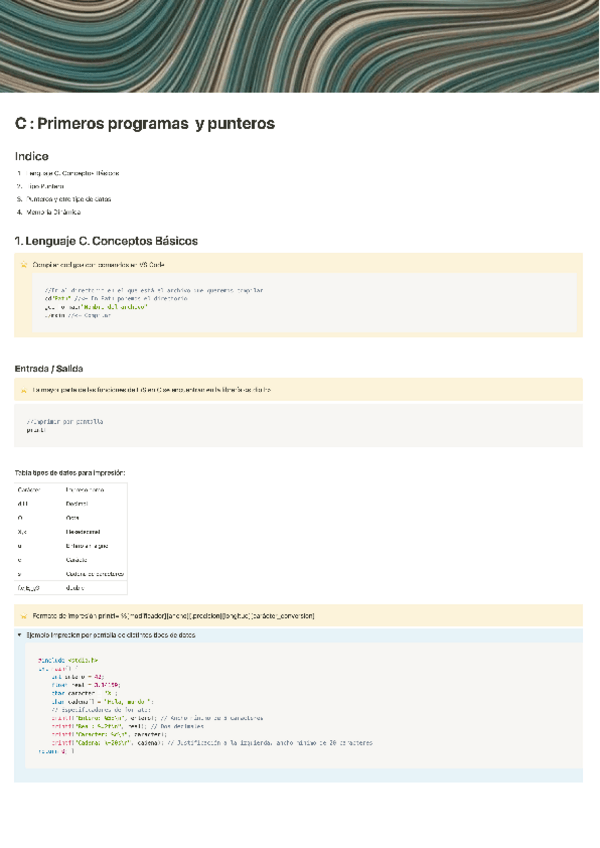Jump to index entry '4. Memoria Dinámica'

pyautogui.click(x=55, y=212)
